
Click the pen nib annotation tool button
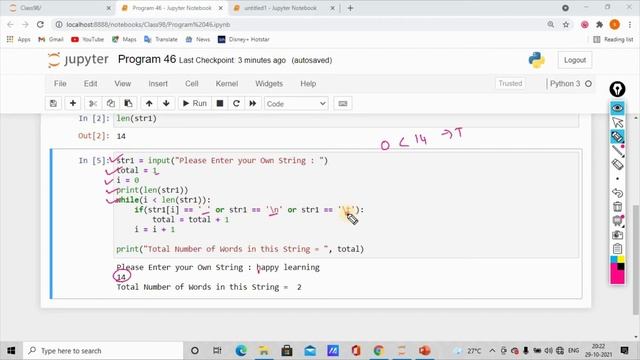tap(617, 89)
